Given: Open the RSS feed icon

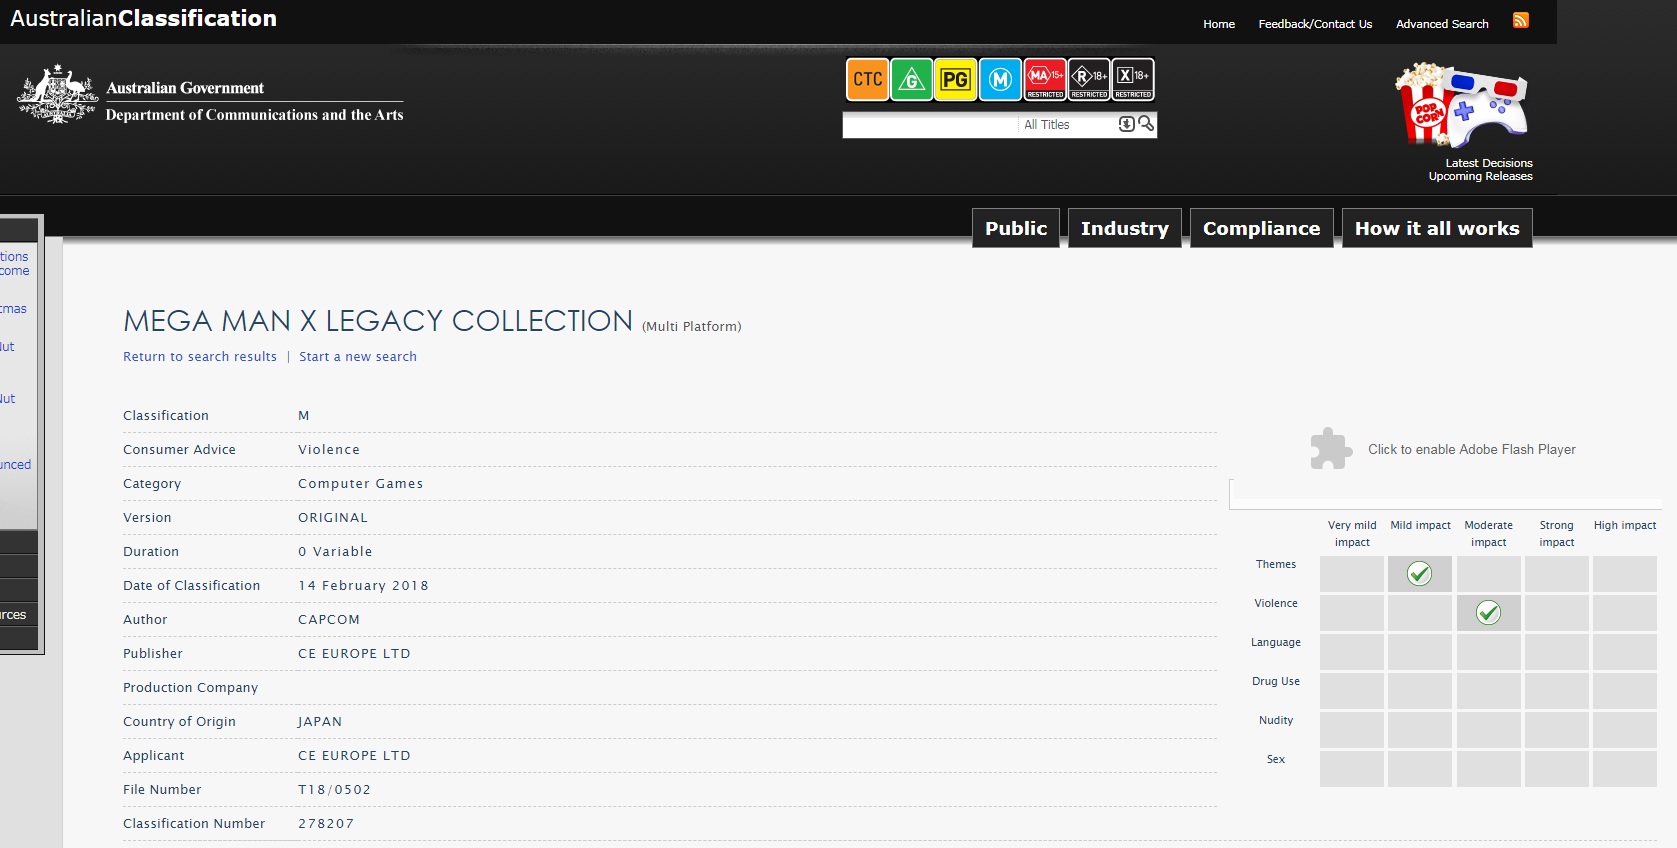Looking at the screenshot, I should [1520, 21].
